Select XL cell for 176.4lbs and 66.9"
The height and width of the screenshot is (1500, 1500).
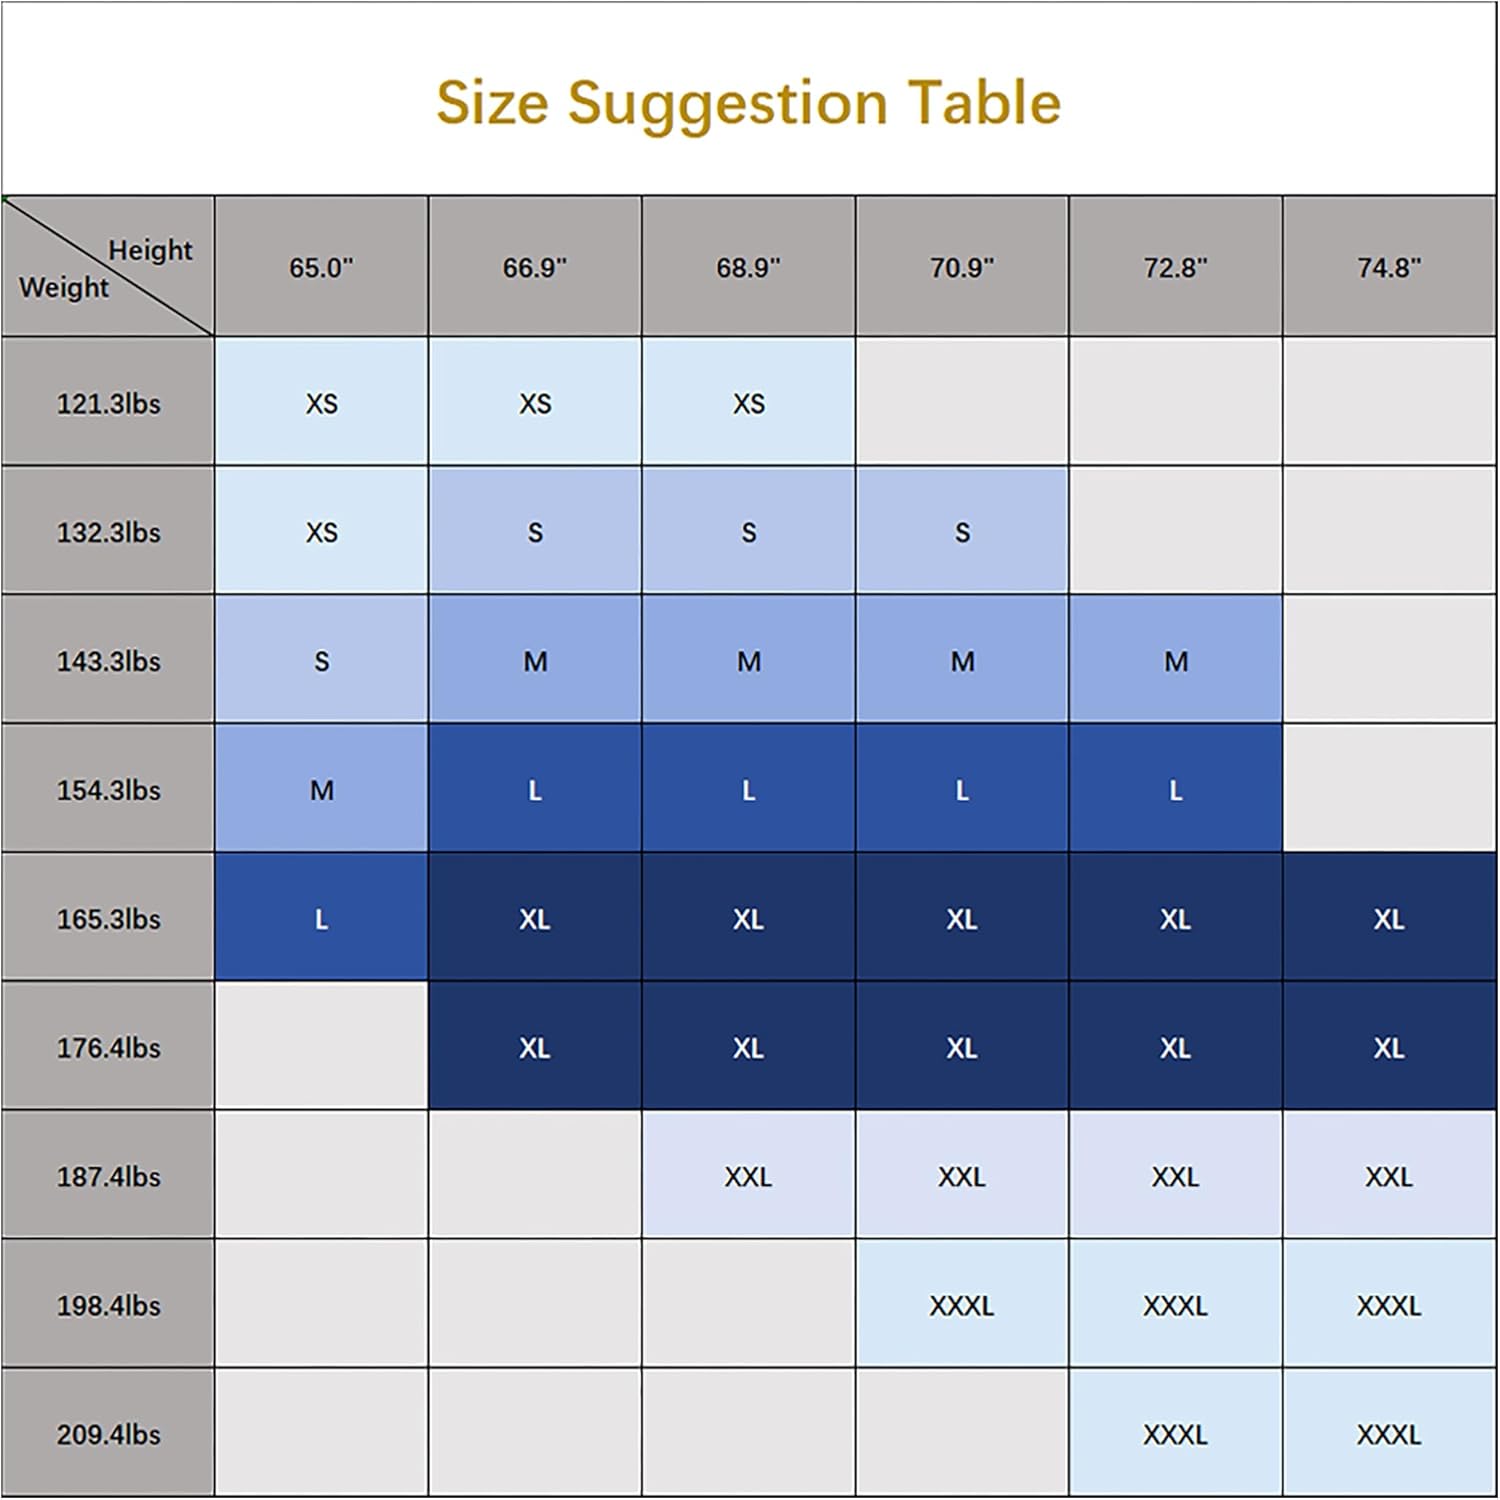pyautogui.click(x=535, y=1047)
